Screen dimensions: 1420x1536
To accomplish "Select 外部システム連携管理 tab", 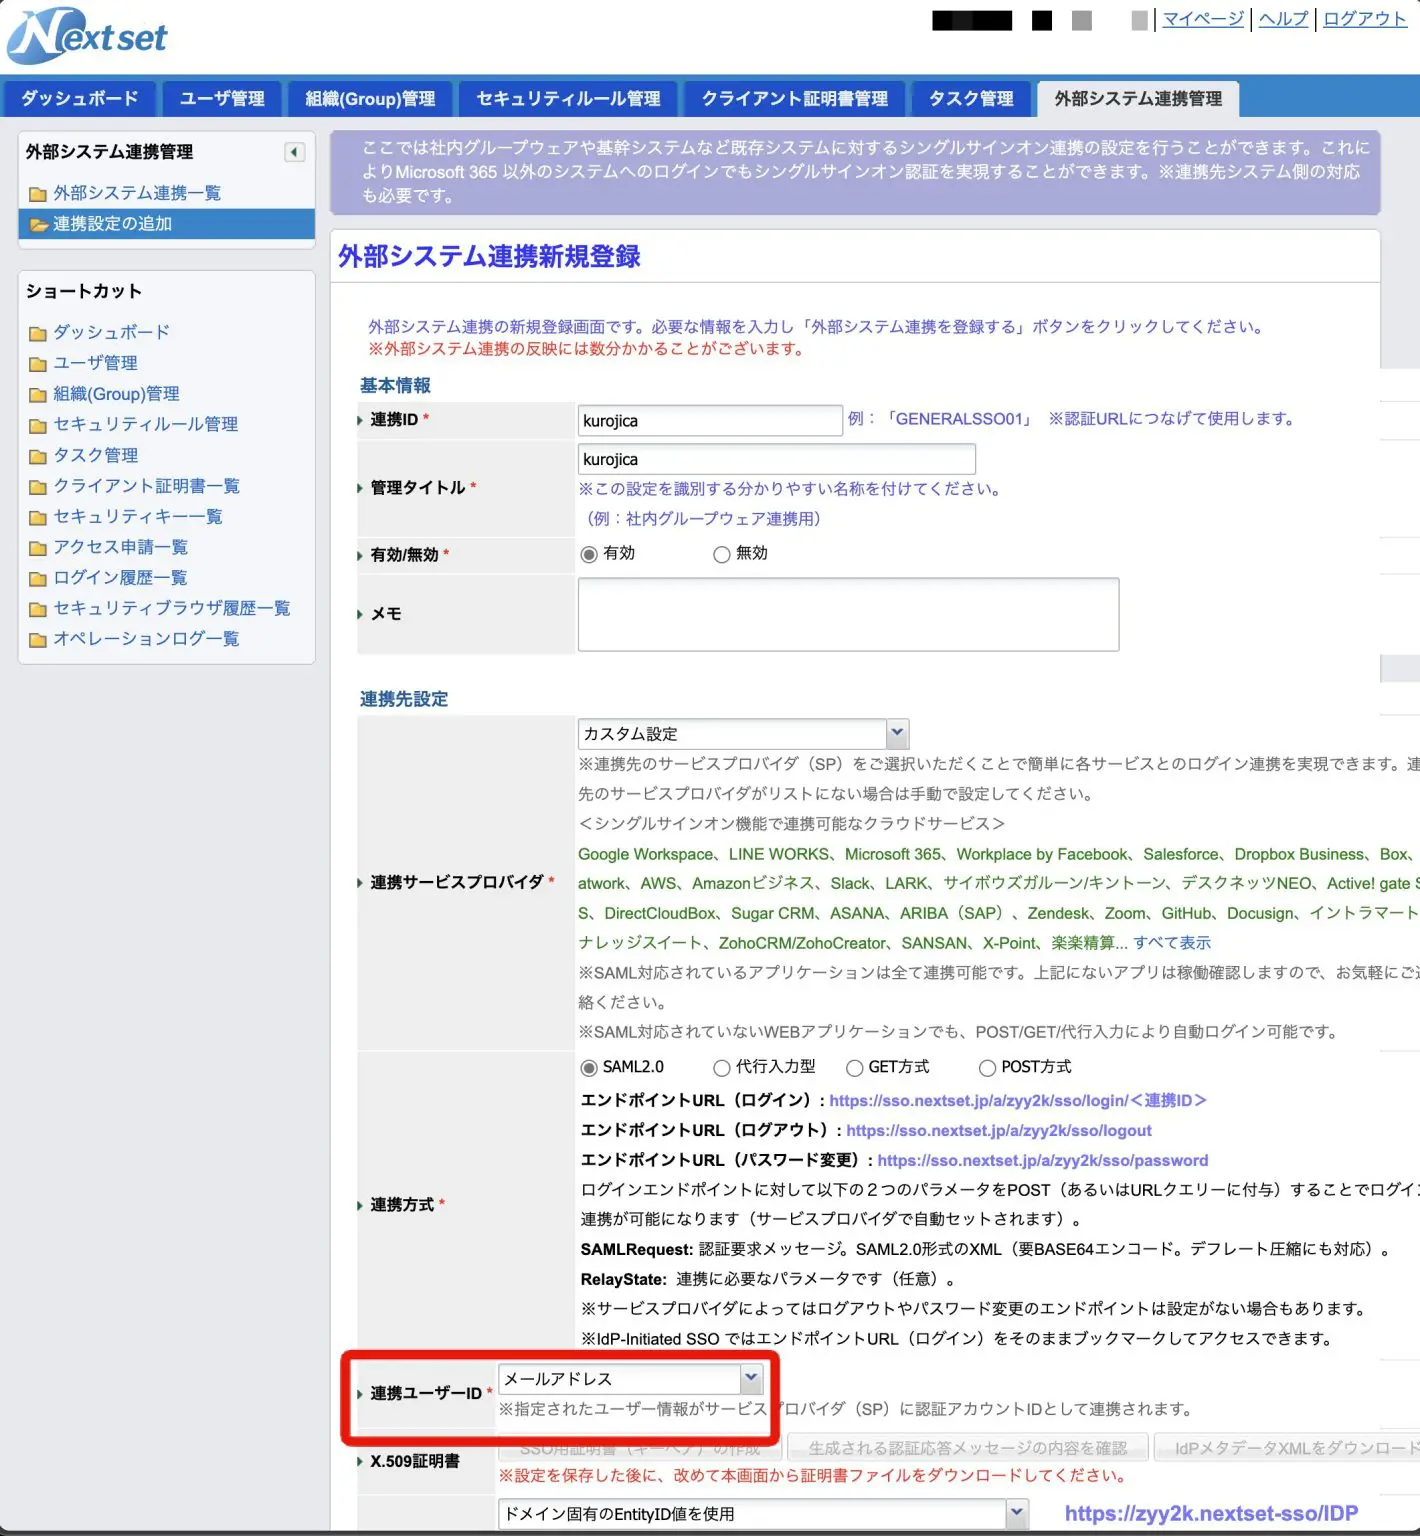I will coord(1138,99).
